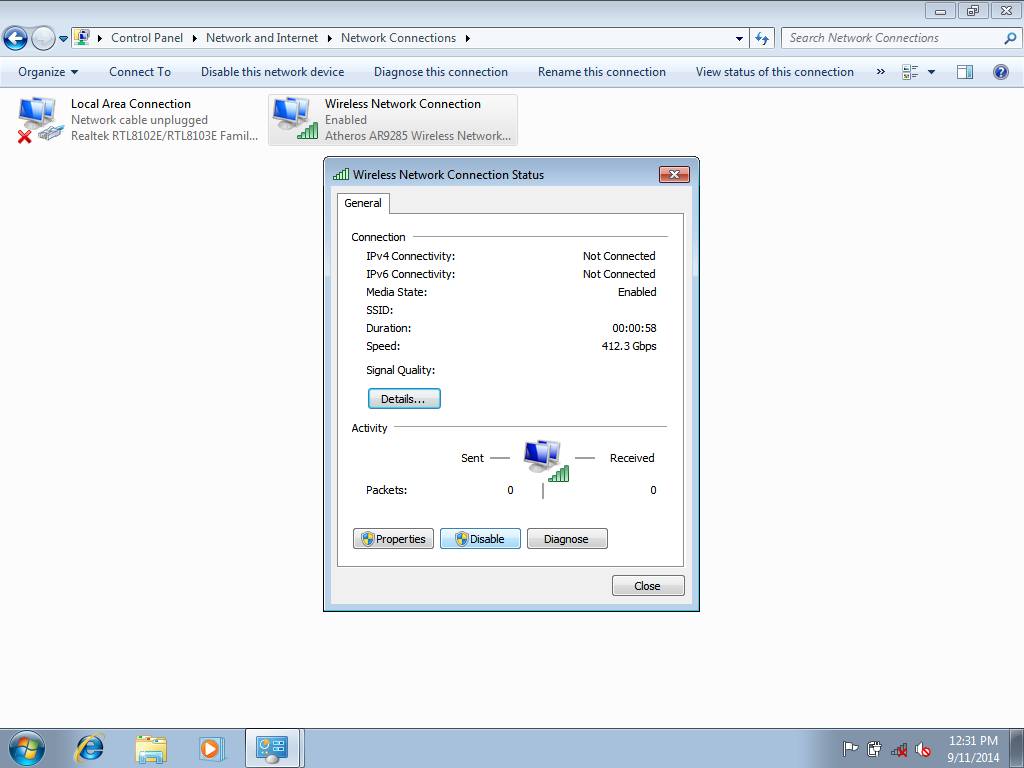This screenshot has height=768, width=1024.
Task: Select Rename this connection
Action: click(601, 72)
